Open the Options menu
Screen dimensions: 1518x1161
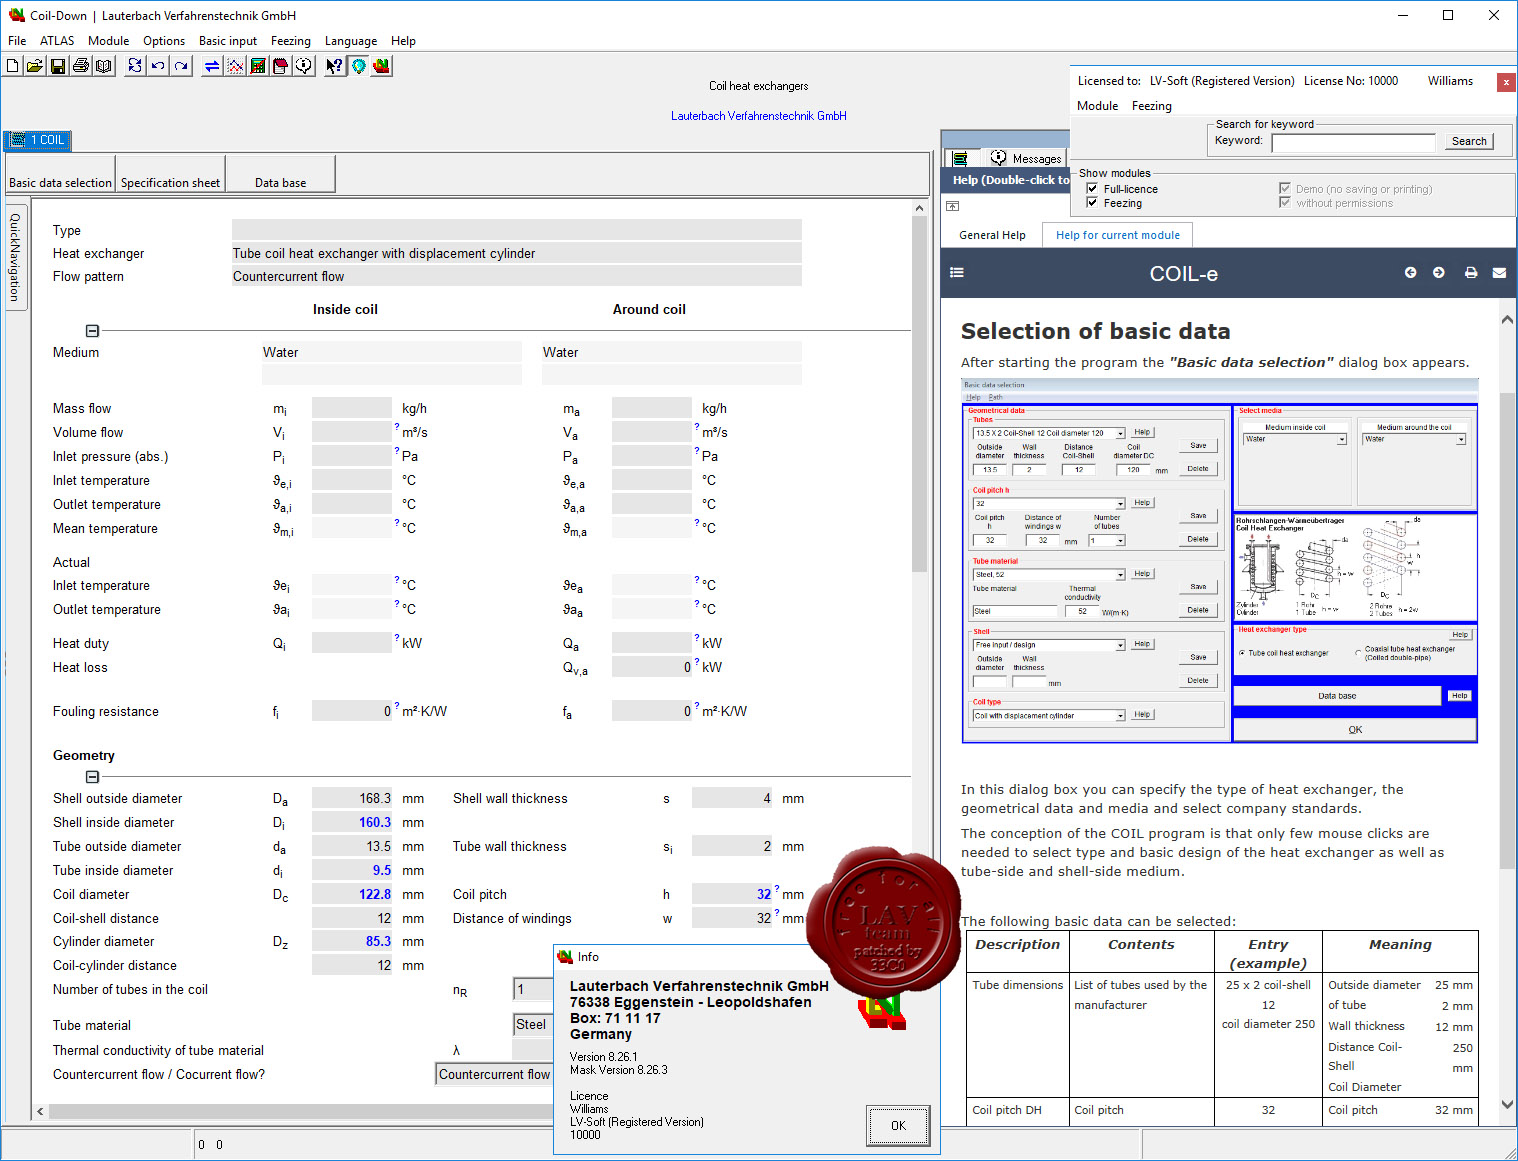(x=164, y=41)
